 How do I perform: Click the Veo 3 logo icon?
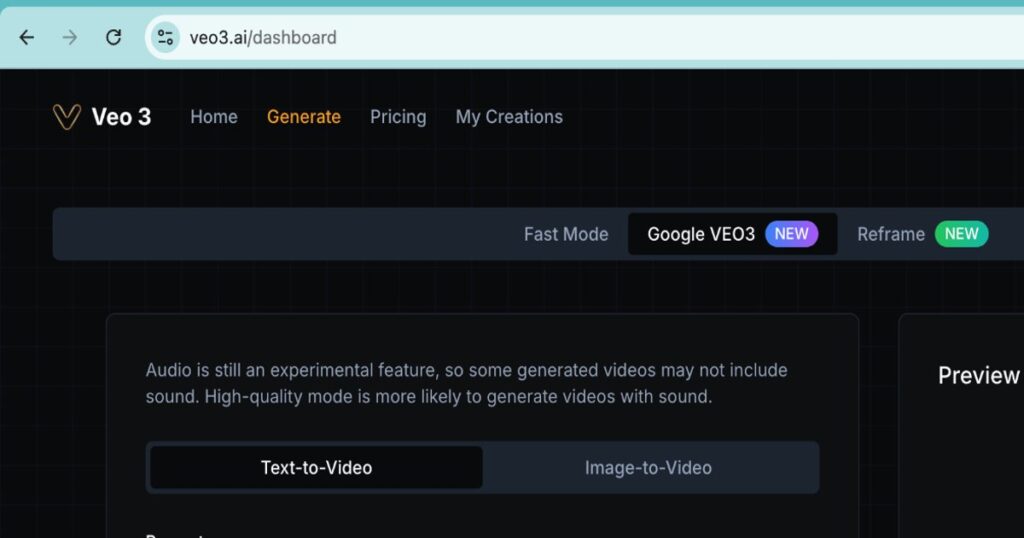[x=67, y=117]
